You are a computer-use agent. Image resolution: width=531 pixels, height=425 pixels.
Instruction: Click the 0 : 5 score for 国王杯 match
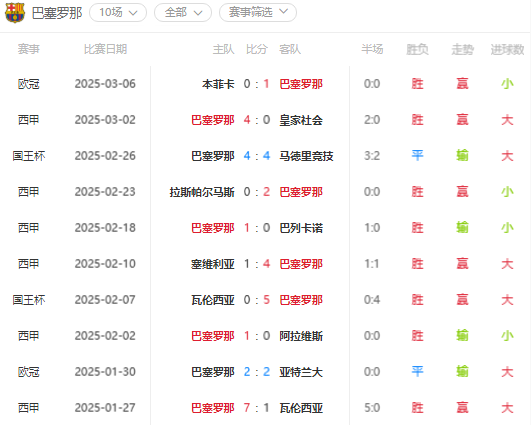point(257,300)
